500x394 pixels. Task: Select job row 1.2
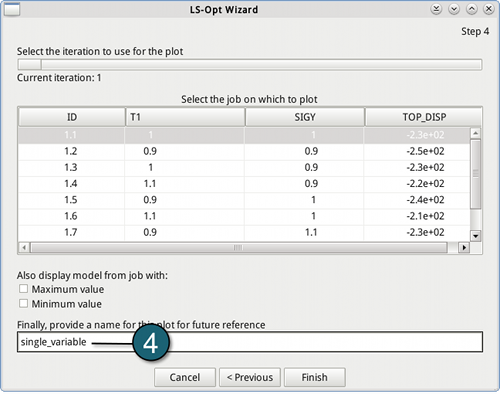(244, 151)
